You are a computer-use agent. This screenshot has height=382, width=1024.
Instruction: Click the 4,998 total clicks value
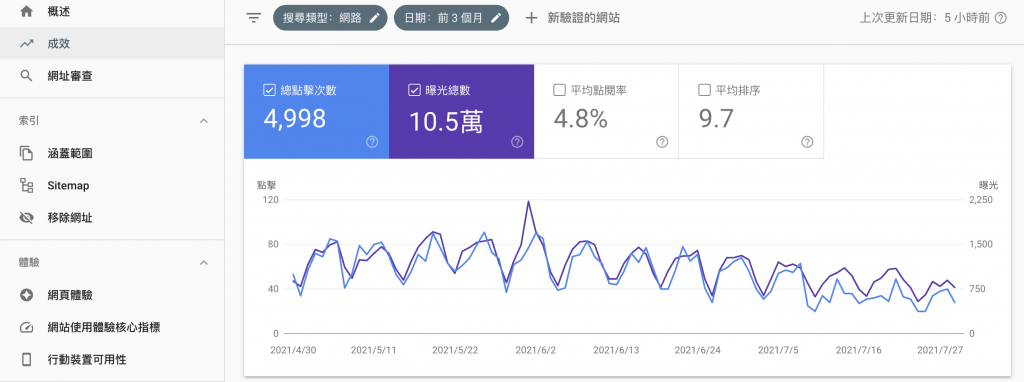click(x=295, y=120)
